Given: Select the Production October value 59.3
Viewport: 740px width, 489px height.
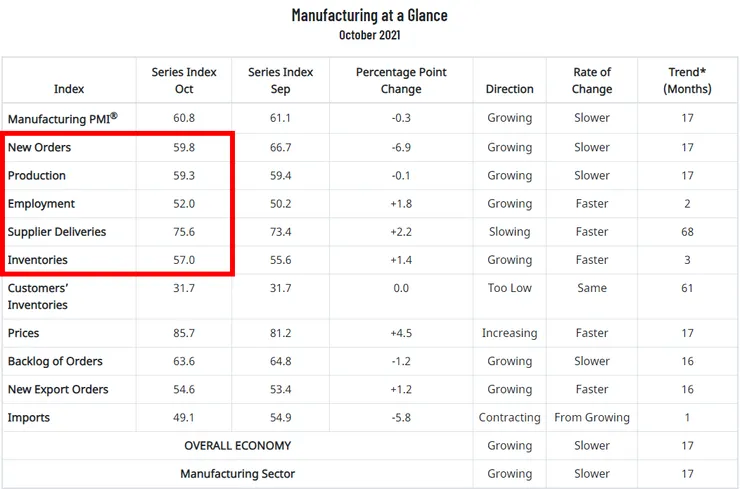Looking at the screenshot, I should [x=184, y=175].
